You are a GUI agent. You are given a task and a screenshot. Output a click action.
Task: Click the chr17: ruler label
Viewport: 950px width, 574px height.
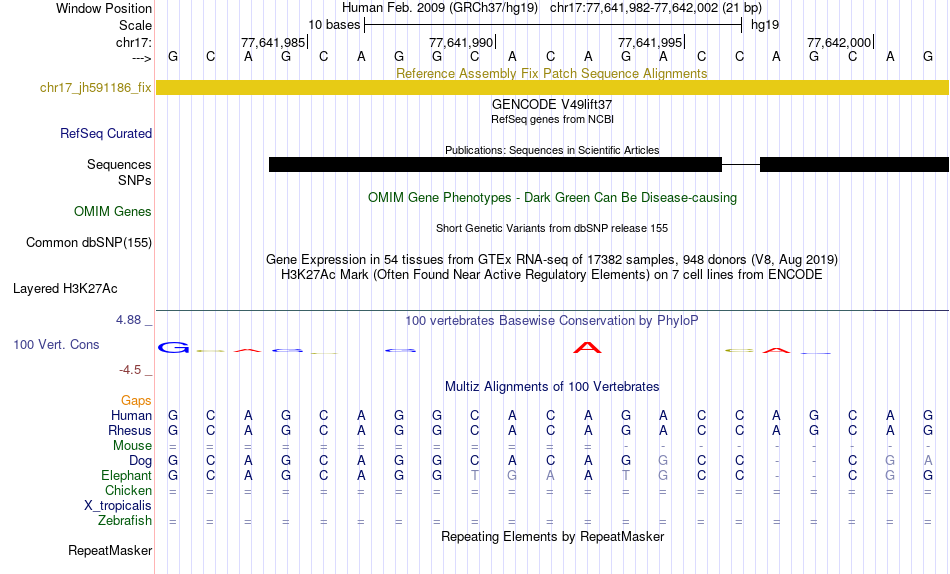click(x=133, y=42)
